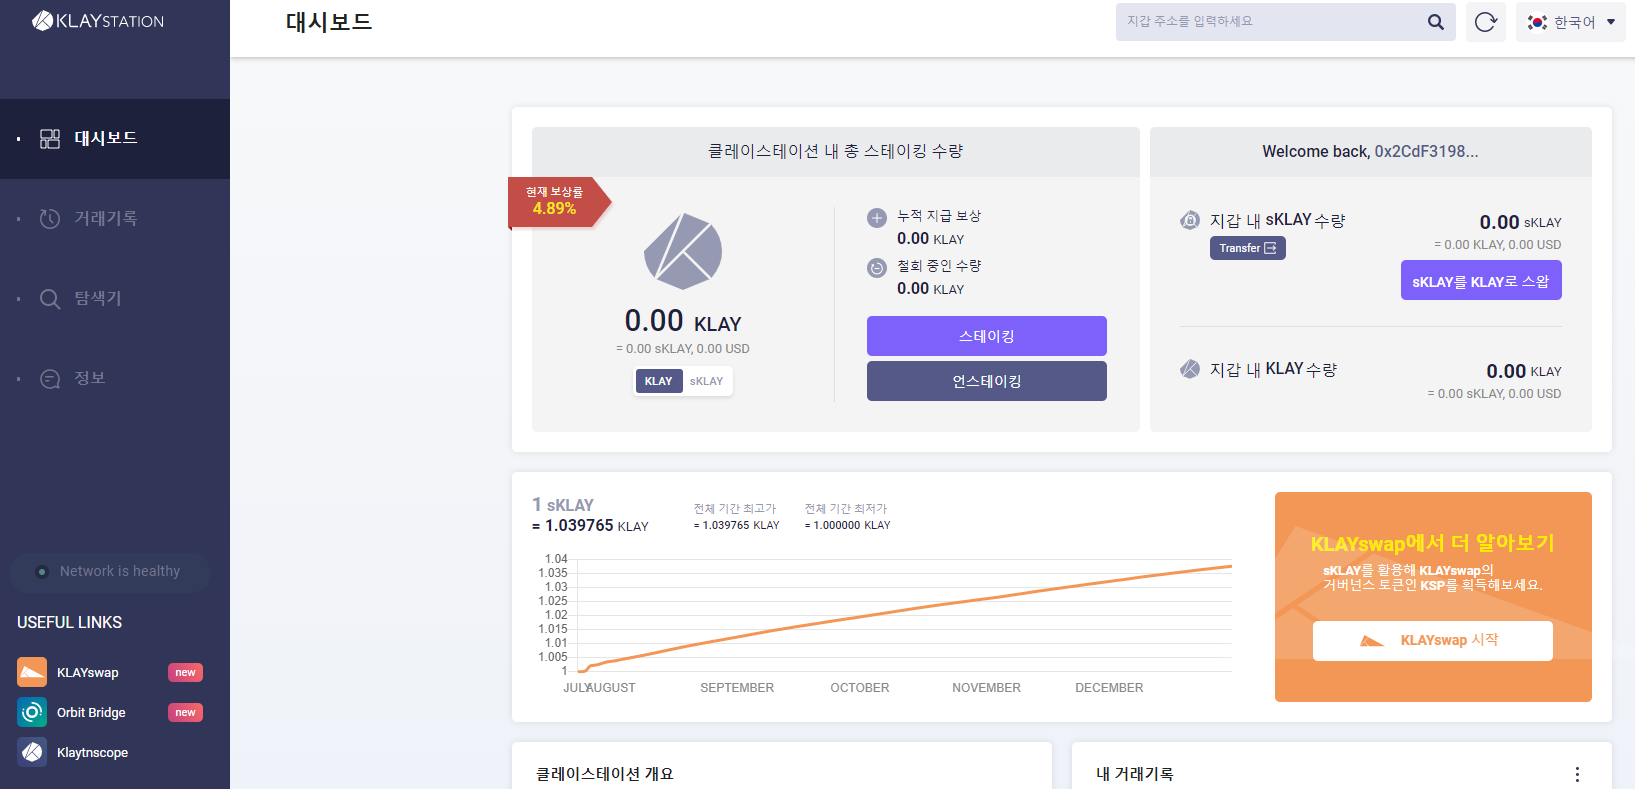
Task: Click the SEPTEMBER axis label
Action: tap(737, 688)
